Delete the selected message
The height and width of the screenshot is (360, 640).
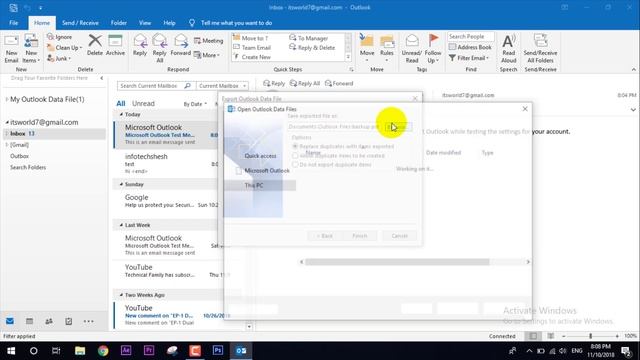point(95,45)
